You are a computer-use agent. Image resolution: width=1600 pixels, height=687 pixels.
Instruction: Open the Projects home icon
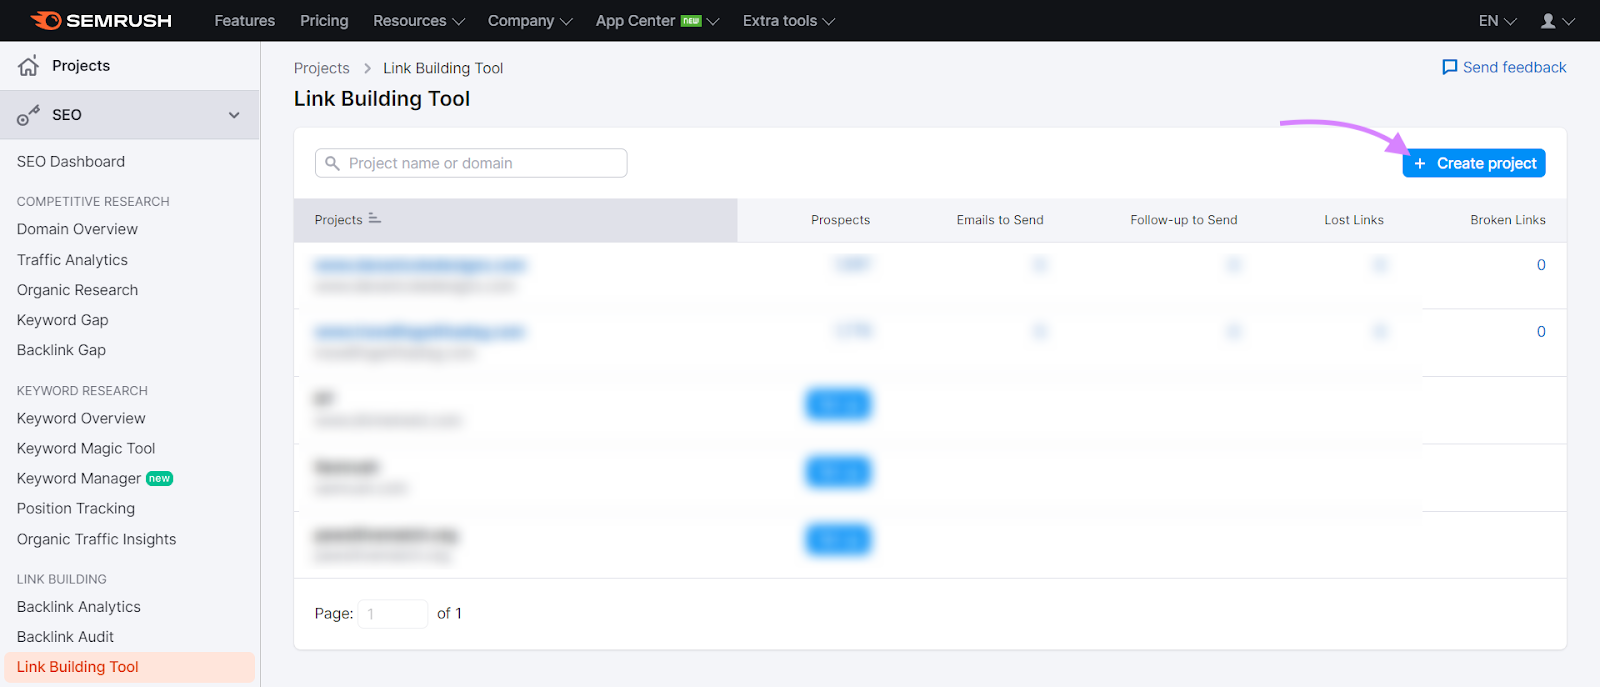28,66
